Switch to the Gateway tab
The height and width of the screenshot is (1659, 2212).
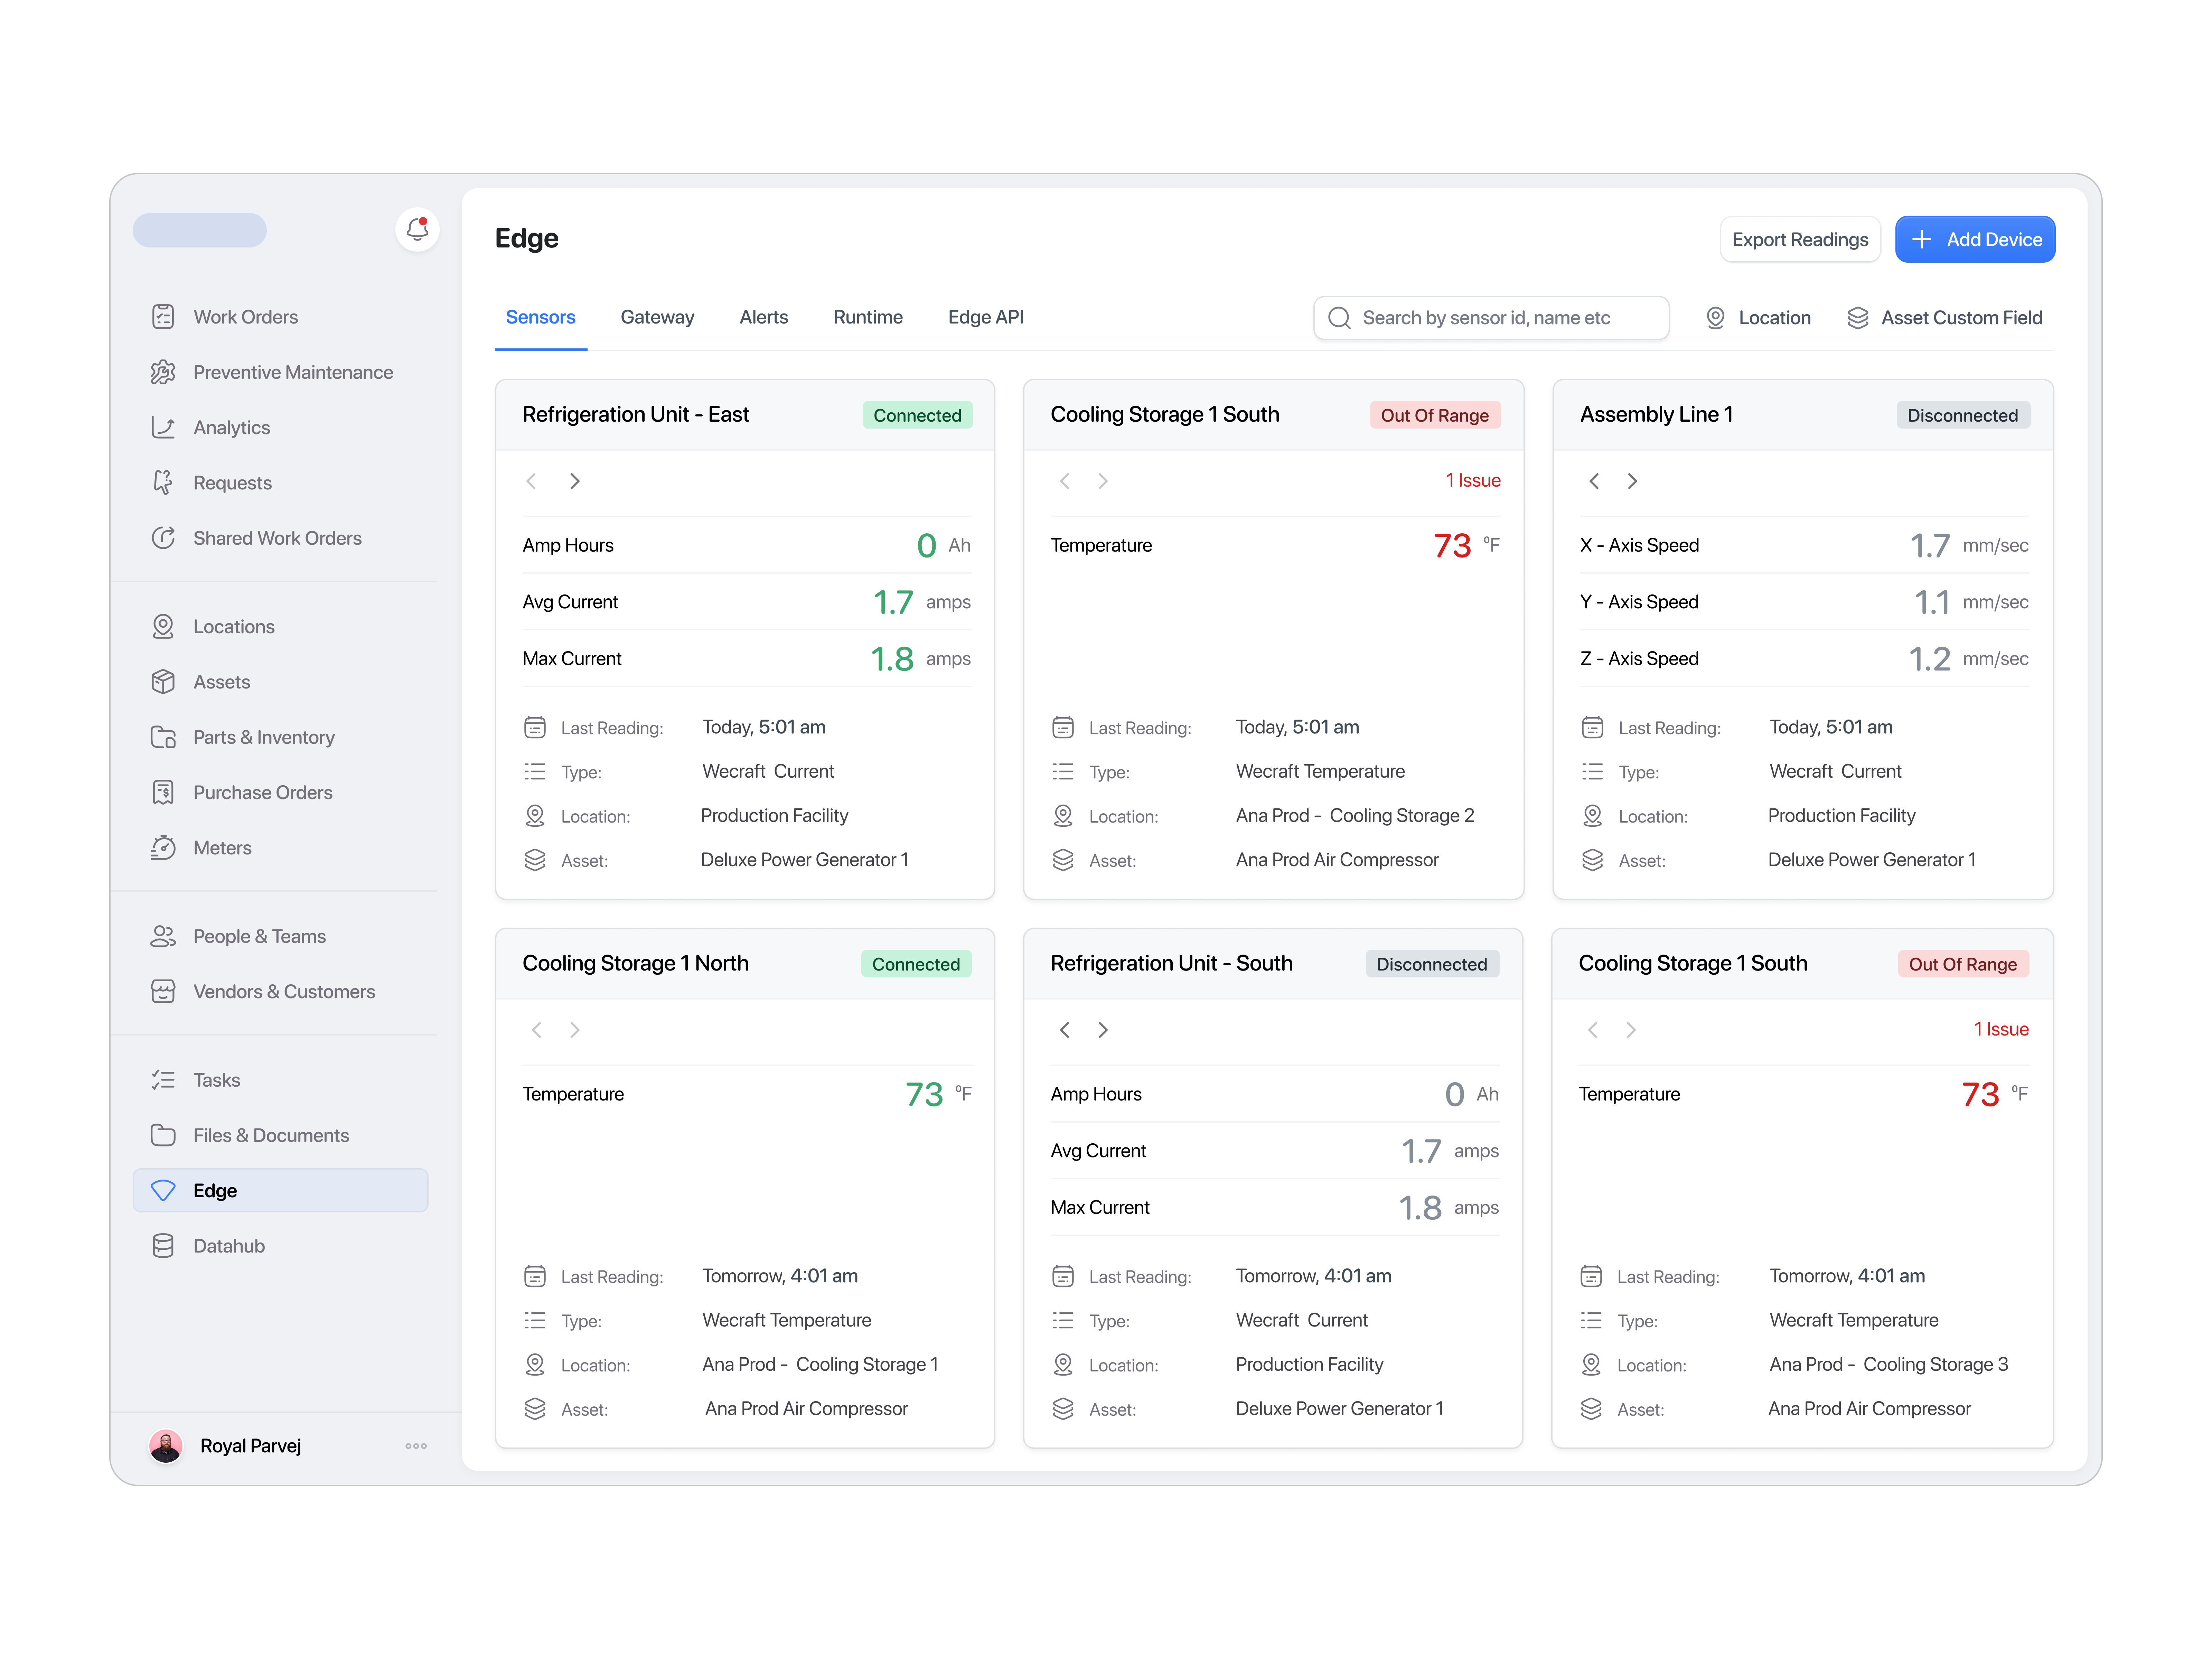657,317
